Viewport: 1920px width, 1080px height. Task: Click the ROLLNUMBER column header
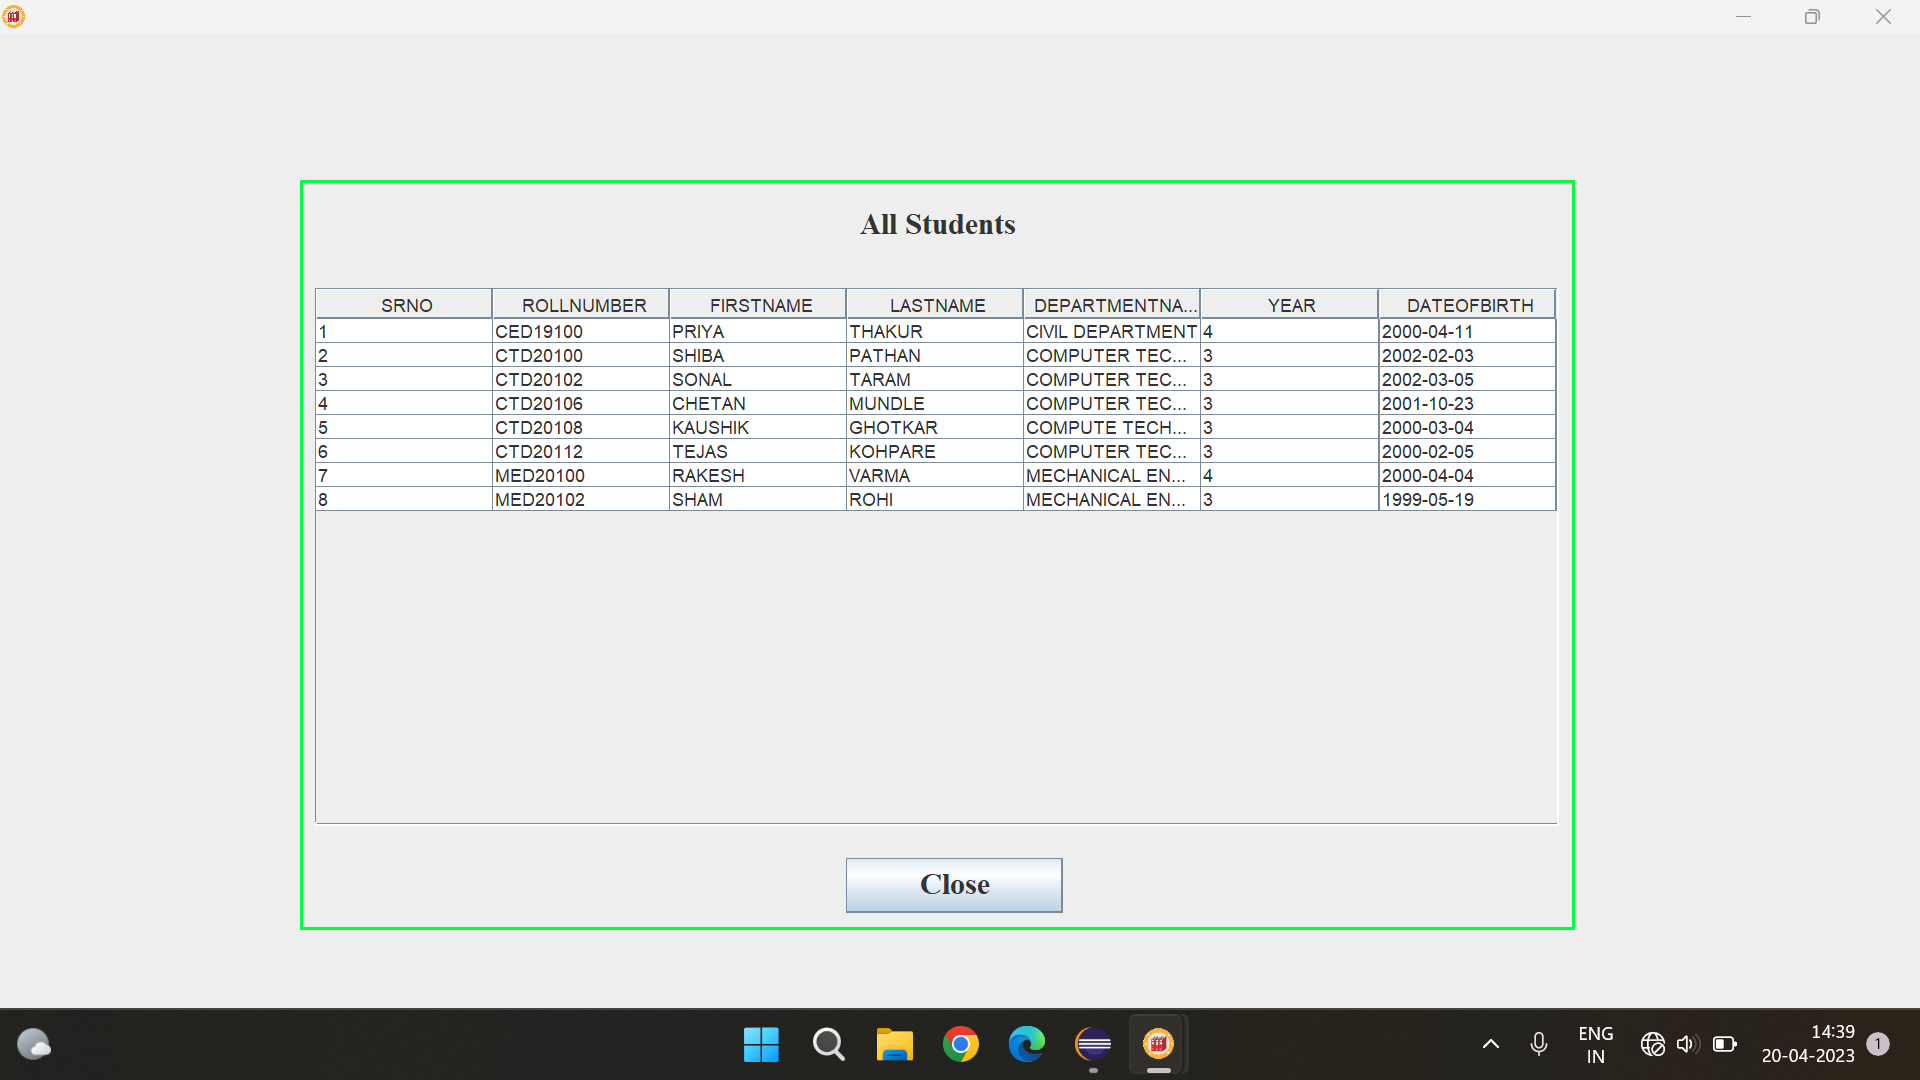[x=583, y=305]
